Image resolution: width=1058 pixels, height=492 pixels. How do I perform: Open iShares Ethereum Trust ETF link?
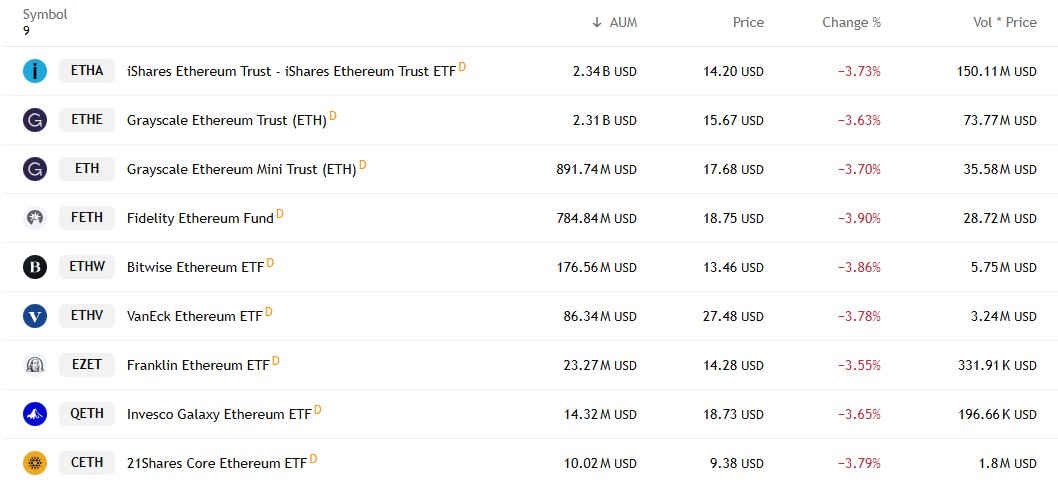[x=291, y=72]
